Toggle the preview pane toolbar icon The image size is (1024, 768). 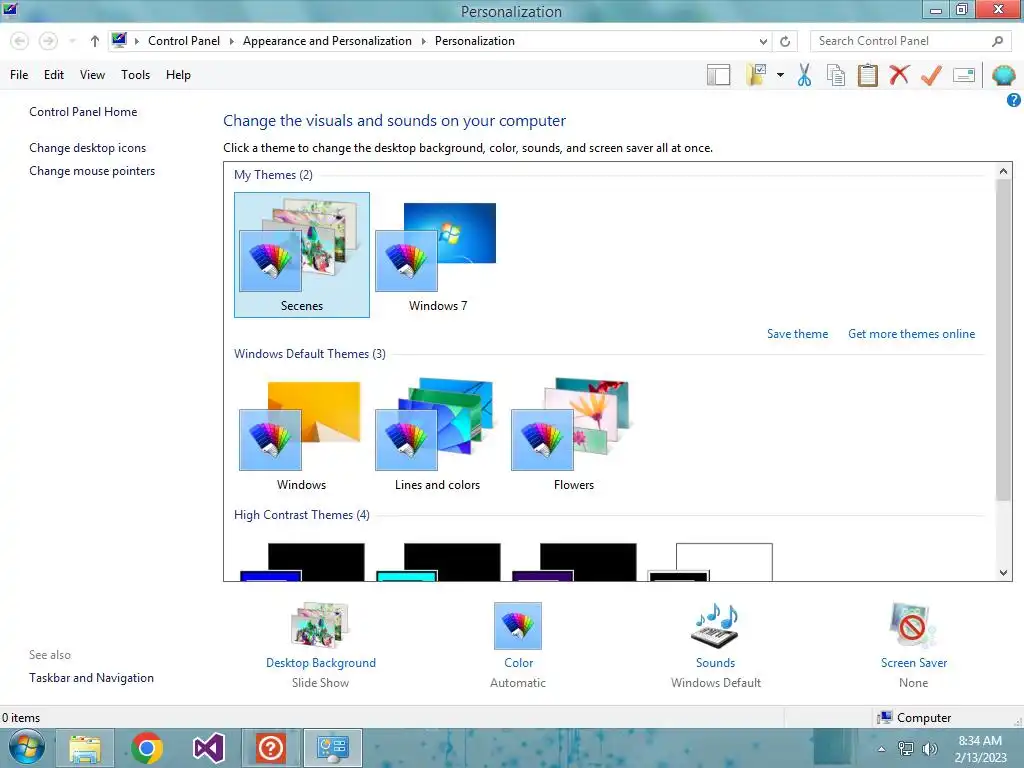718,75
